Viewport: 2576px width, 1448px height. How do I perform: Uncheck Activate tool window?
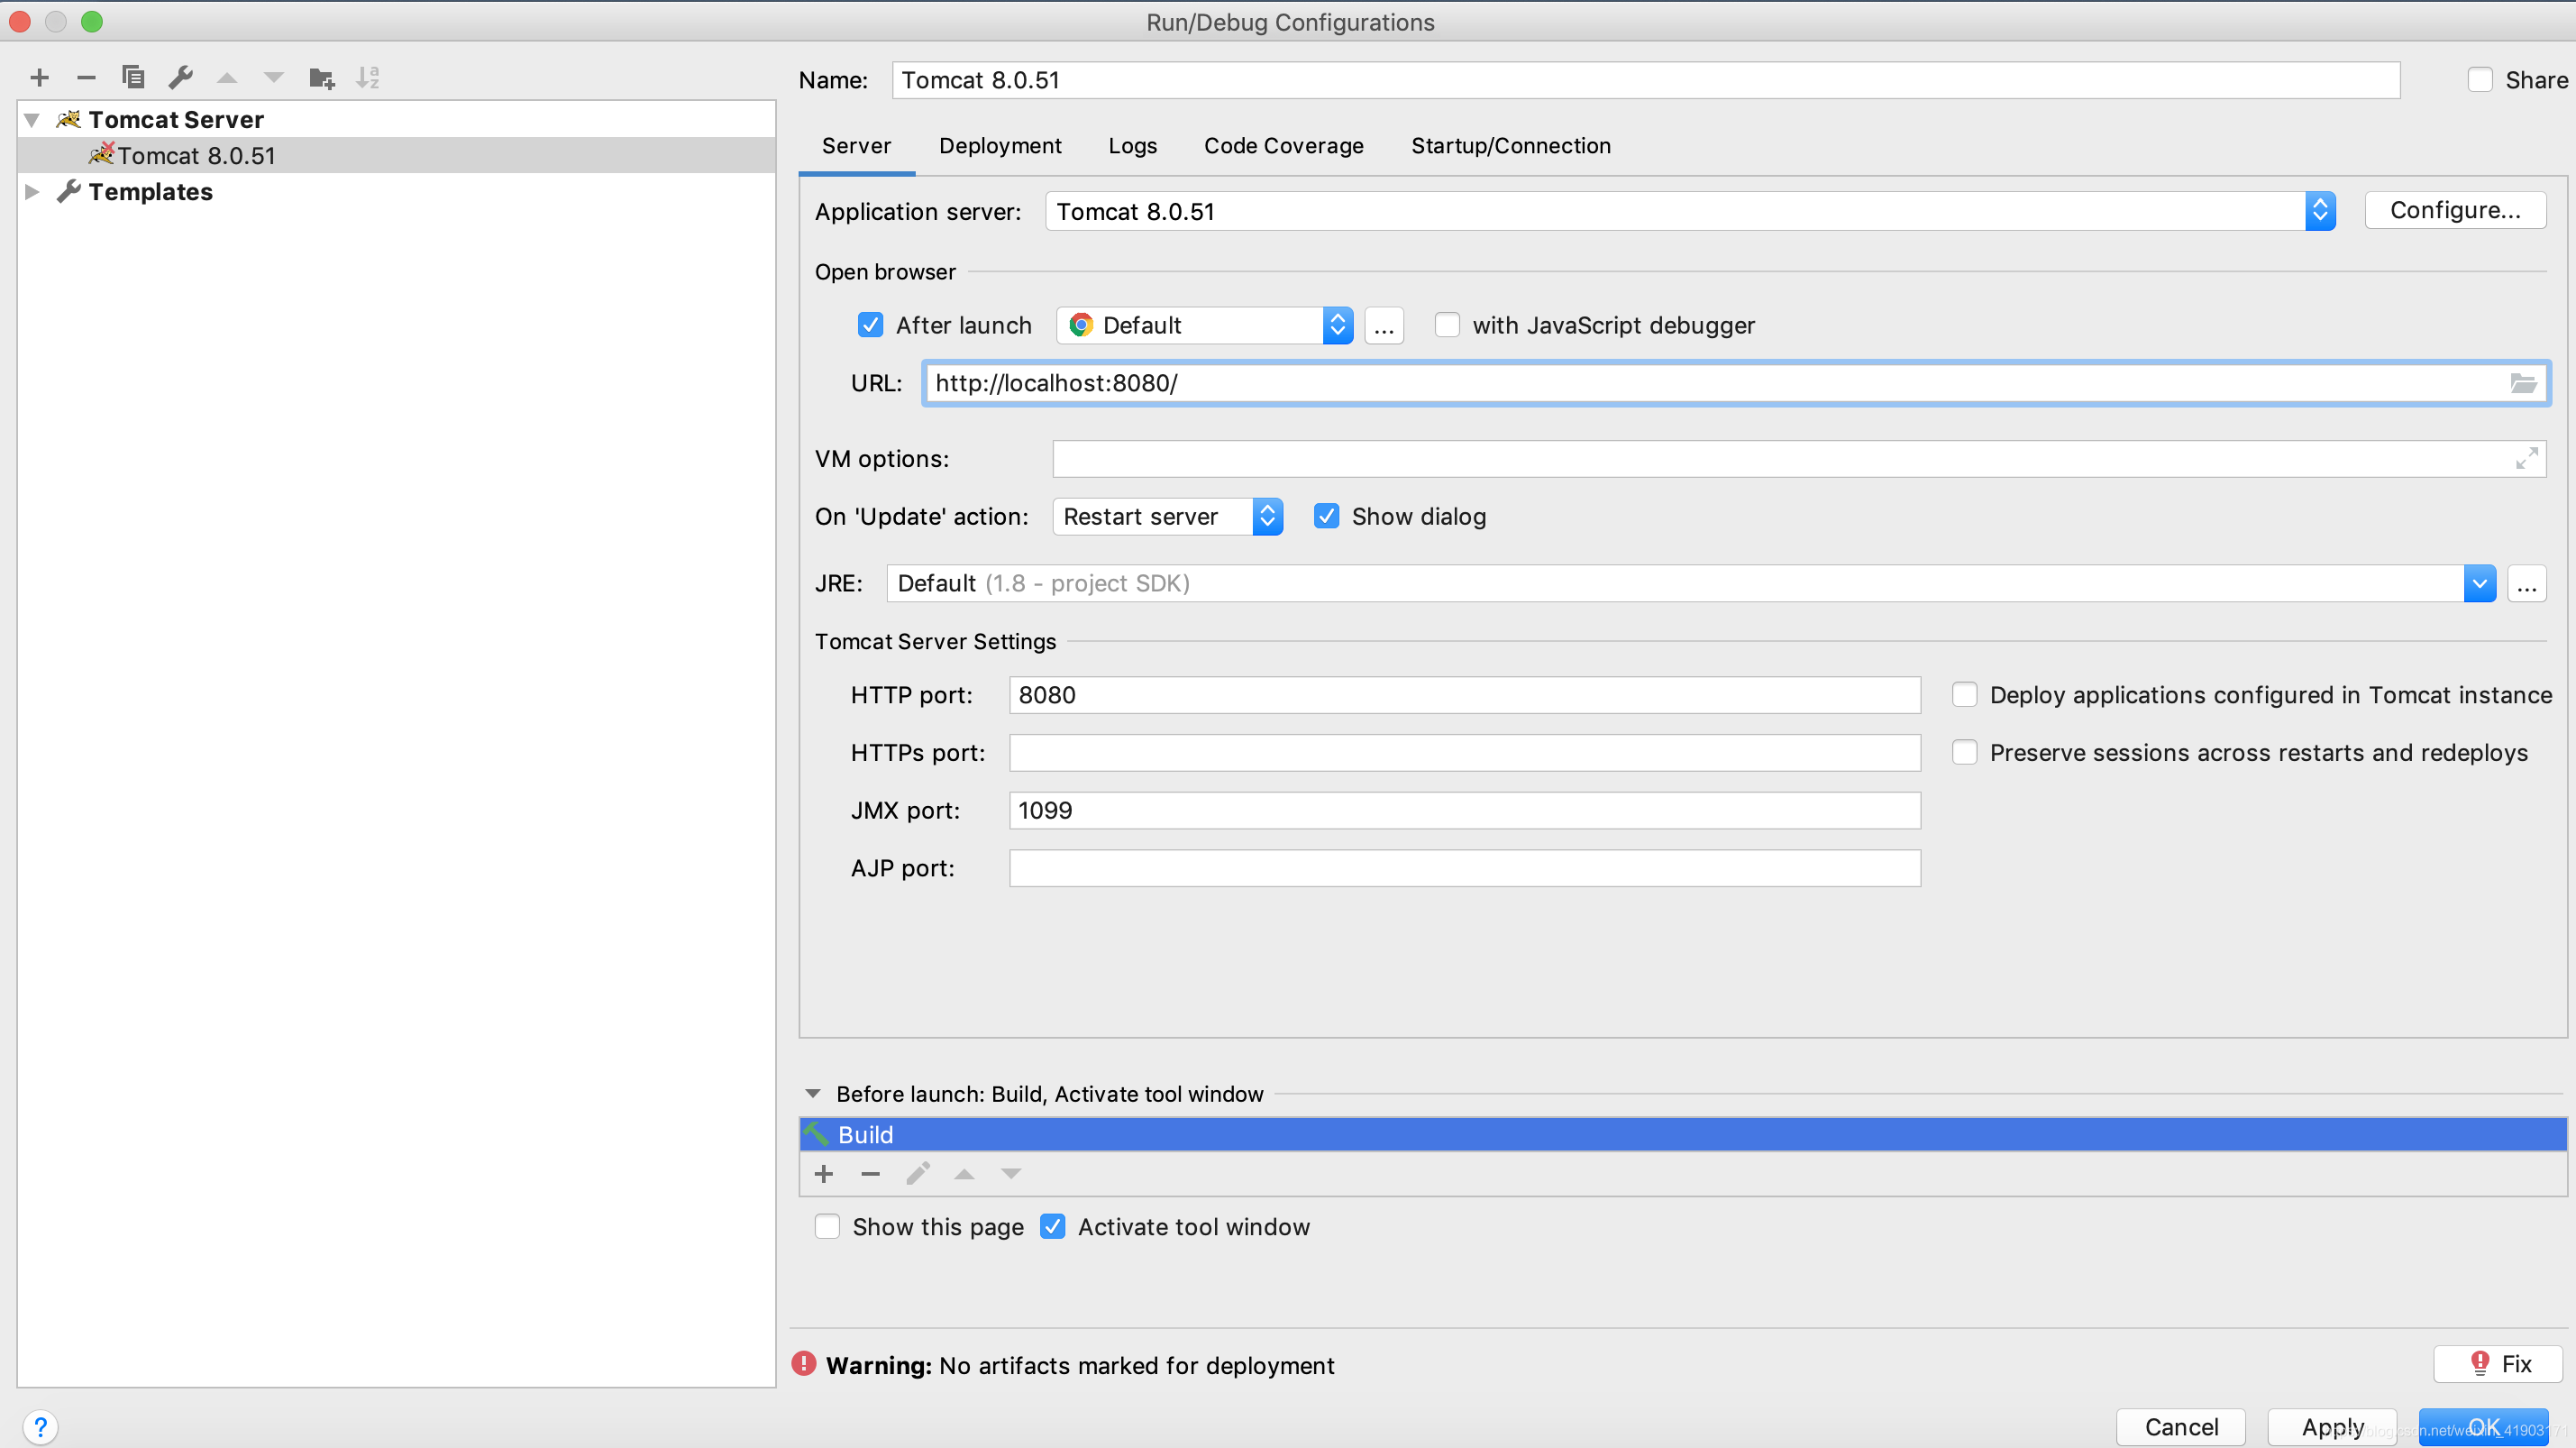(x=1052, y=1227)
